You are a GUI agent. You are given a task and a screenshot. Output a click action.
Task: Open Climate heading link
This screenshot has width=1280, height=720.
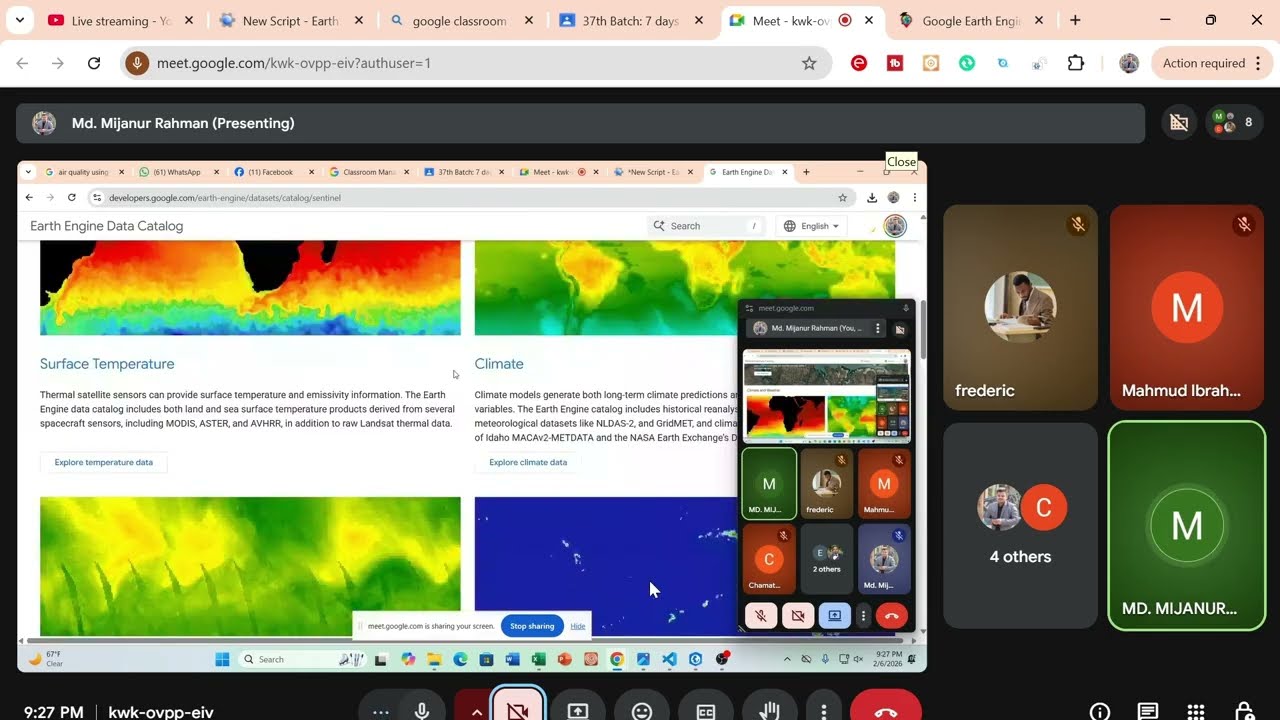coord(499,364)
